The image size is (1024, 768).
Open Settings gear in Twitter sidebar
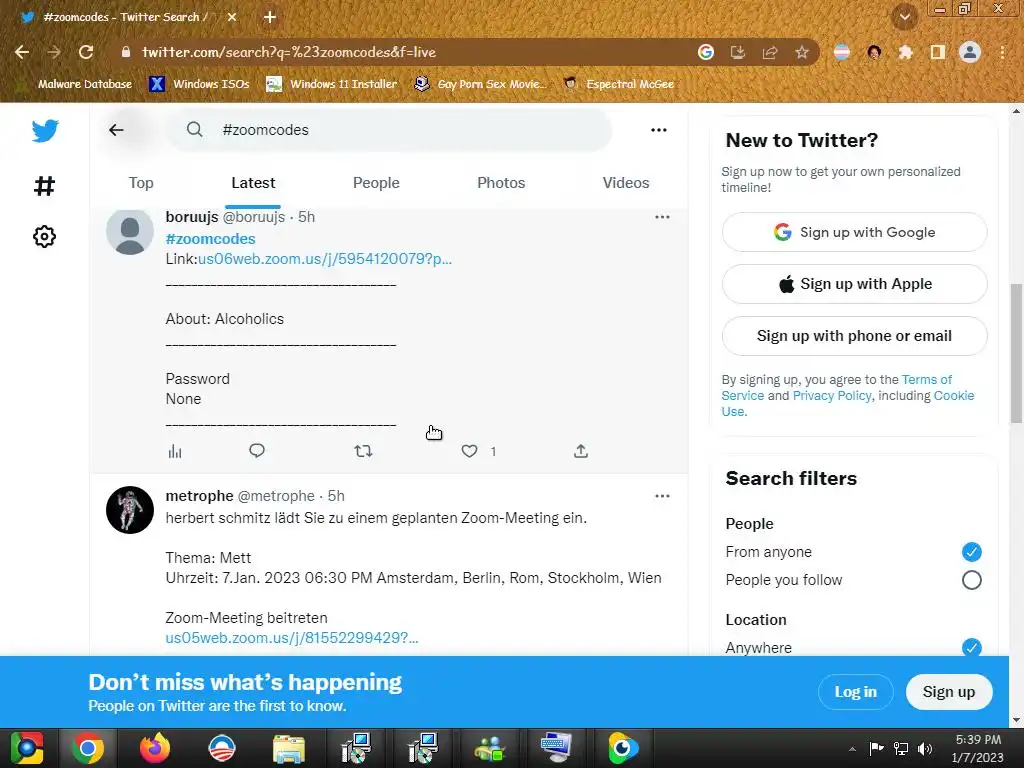pyautogui.click(x=44, y=236)
